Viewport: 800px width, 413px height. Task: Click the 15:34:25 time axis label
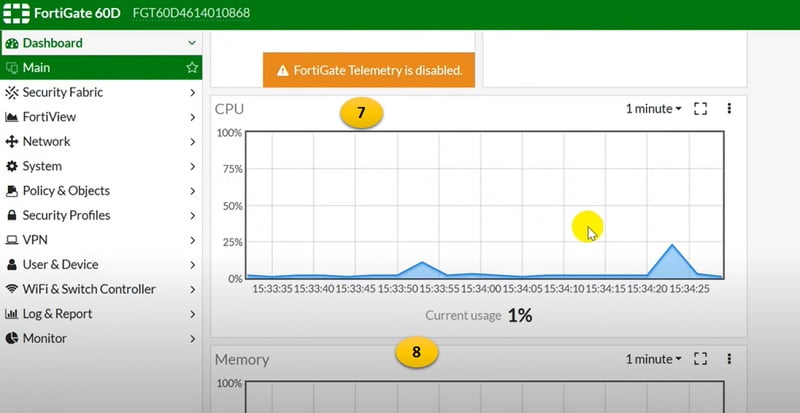[689, 289]
